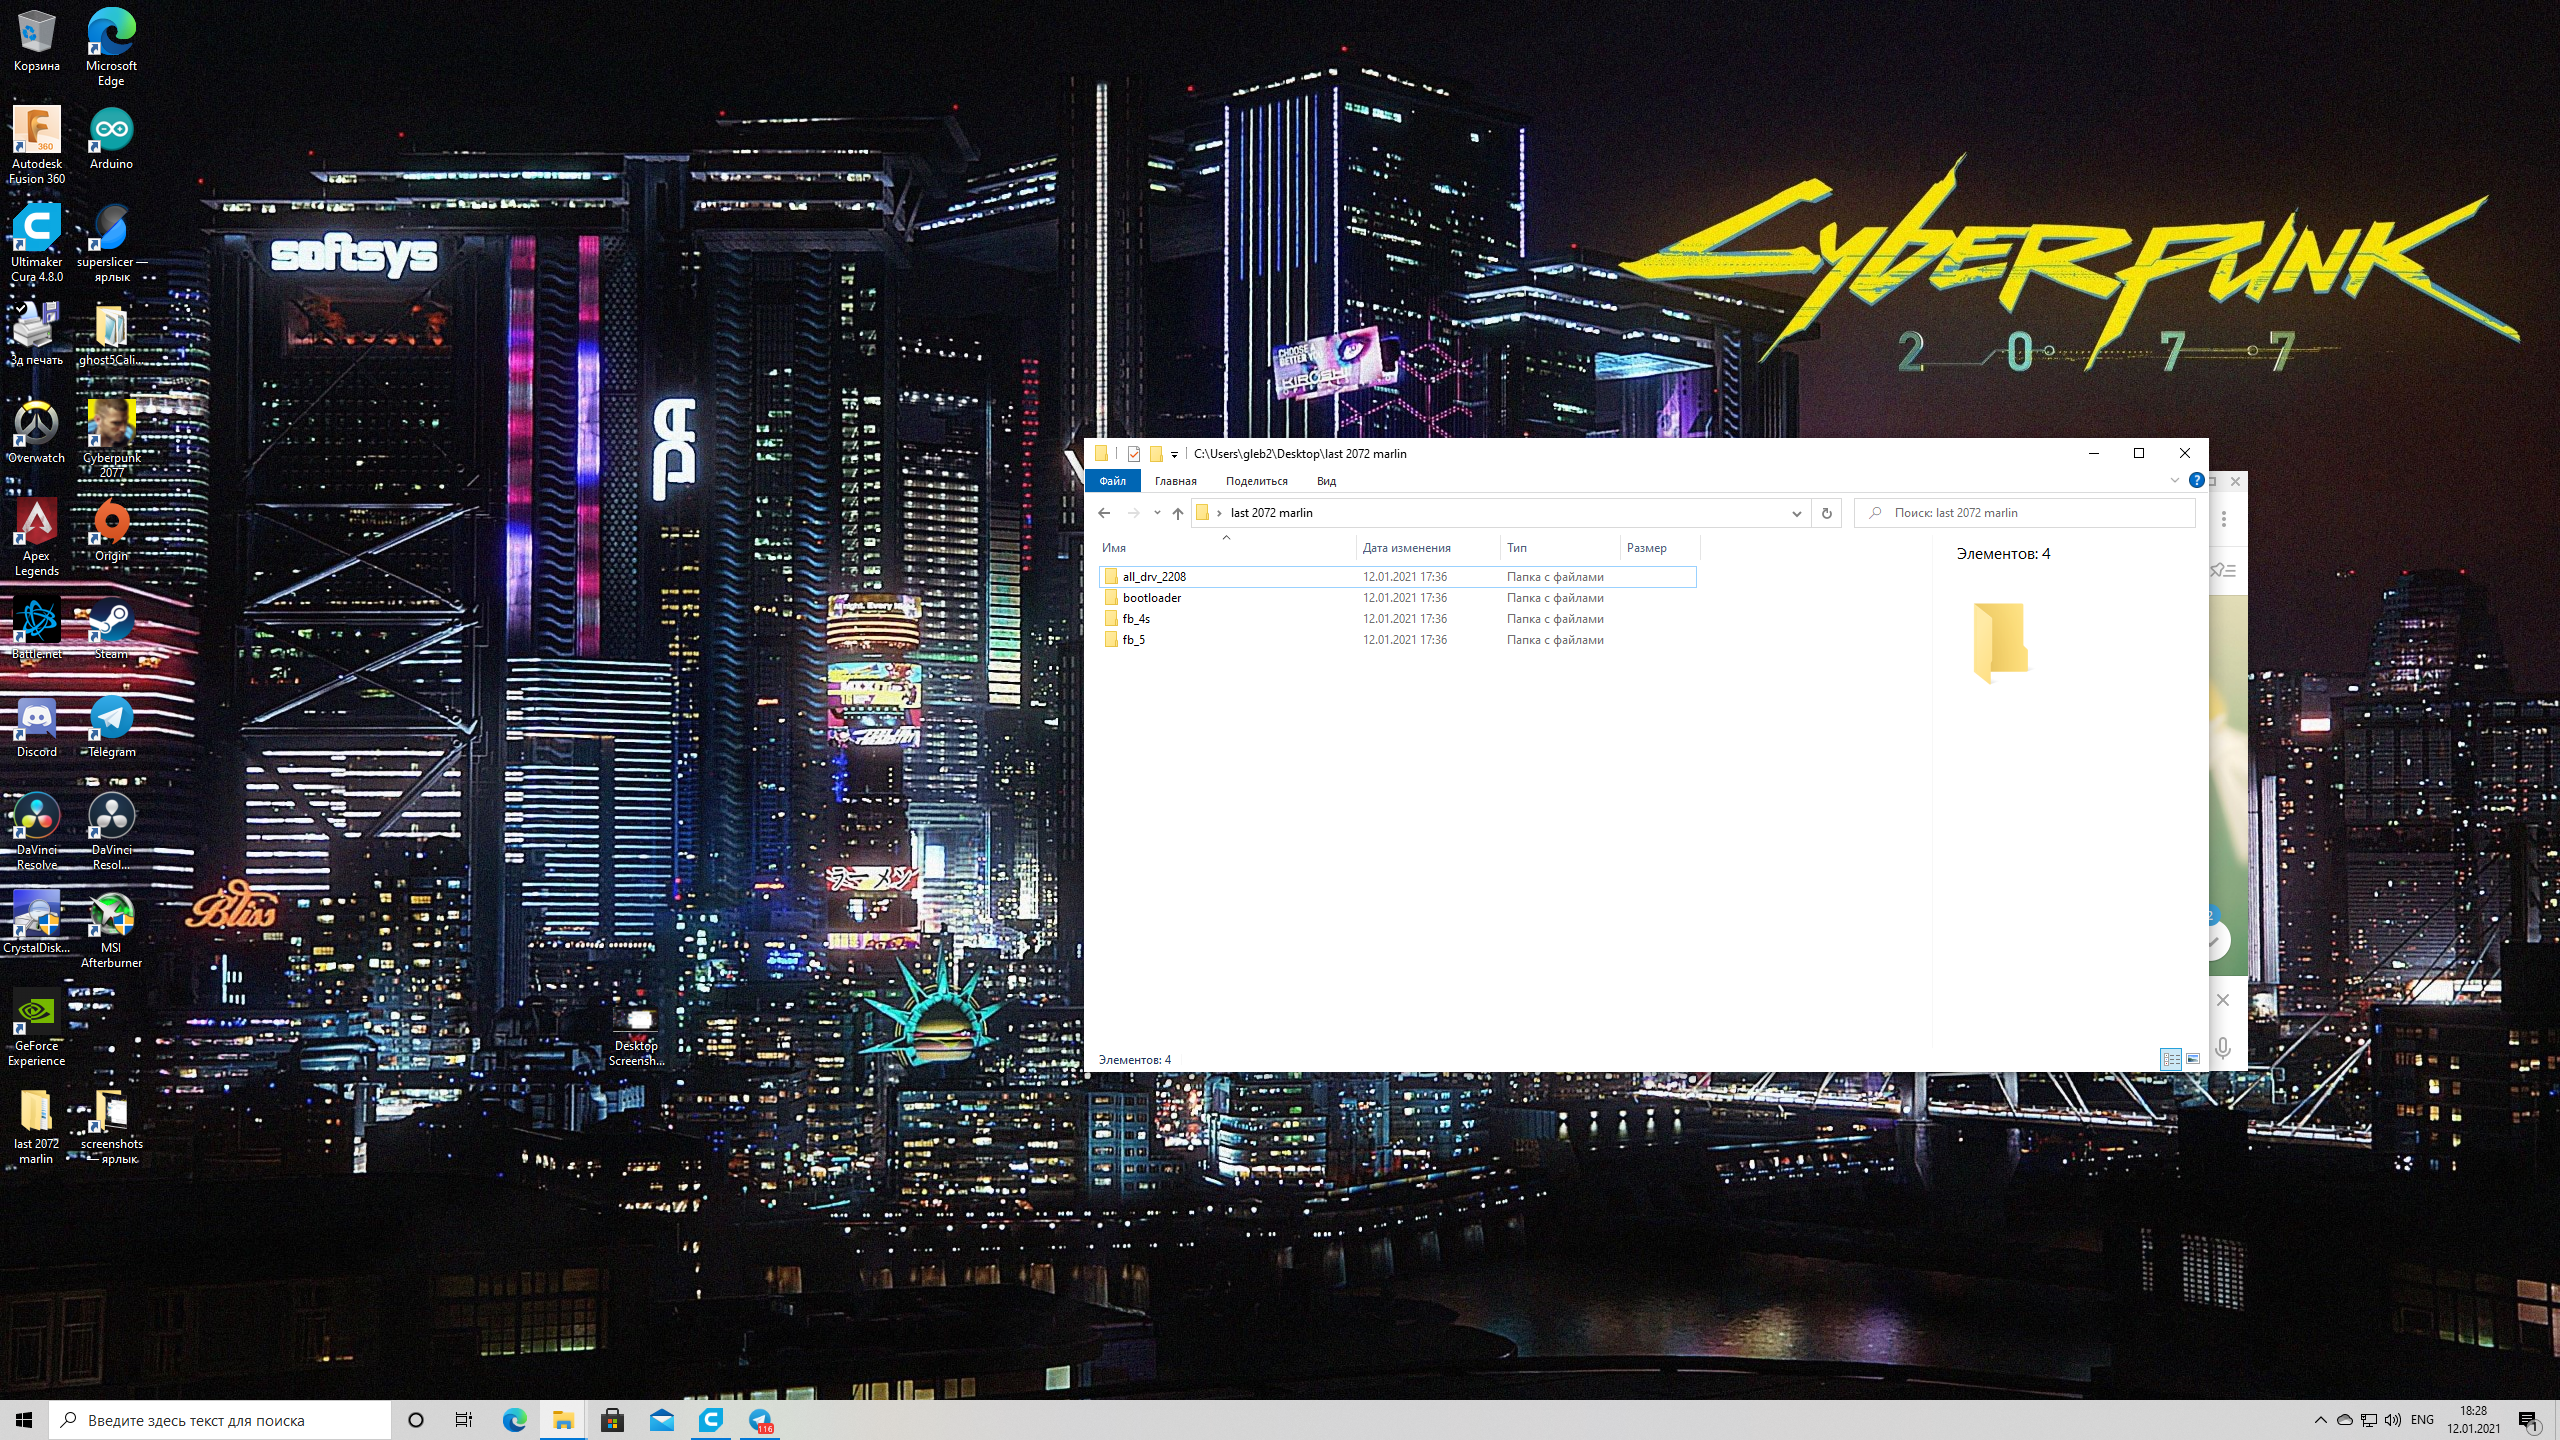
Task: Sort by Дата изменения column header
Action: [x=1428, y=548]
